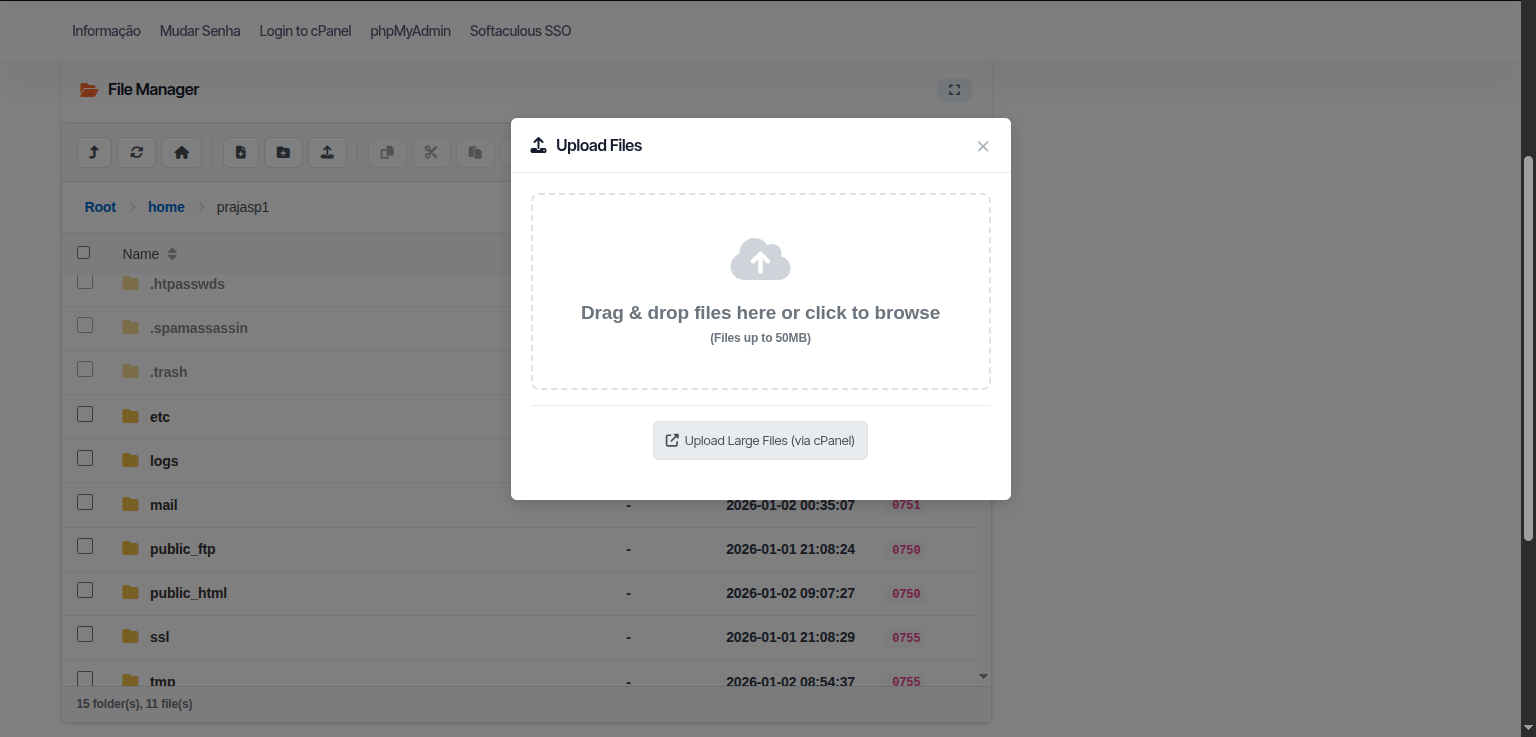
Task: Toggle fullscreen with the expand icon
Action: click(953, 89)
